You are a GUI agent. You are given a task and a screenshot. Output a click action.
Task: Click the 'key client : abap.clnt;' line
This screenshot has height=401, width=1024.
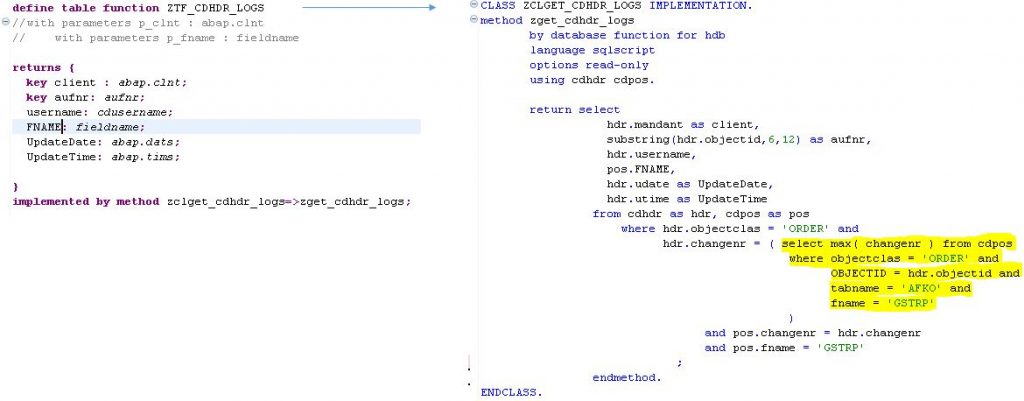106,82
